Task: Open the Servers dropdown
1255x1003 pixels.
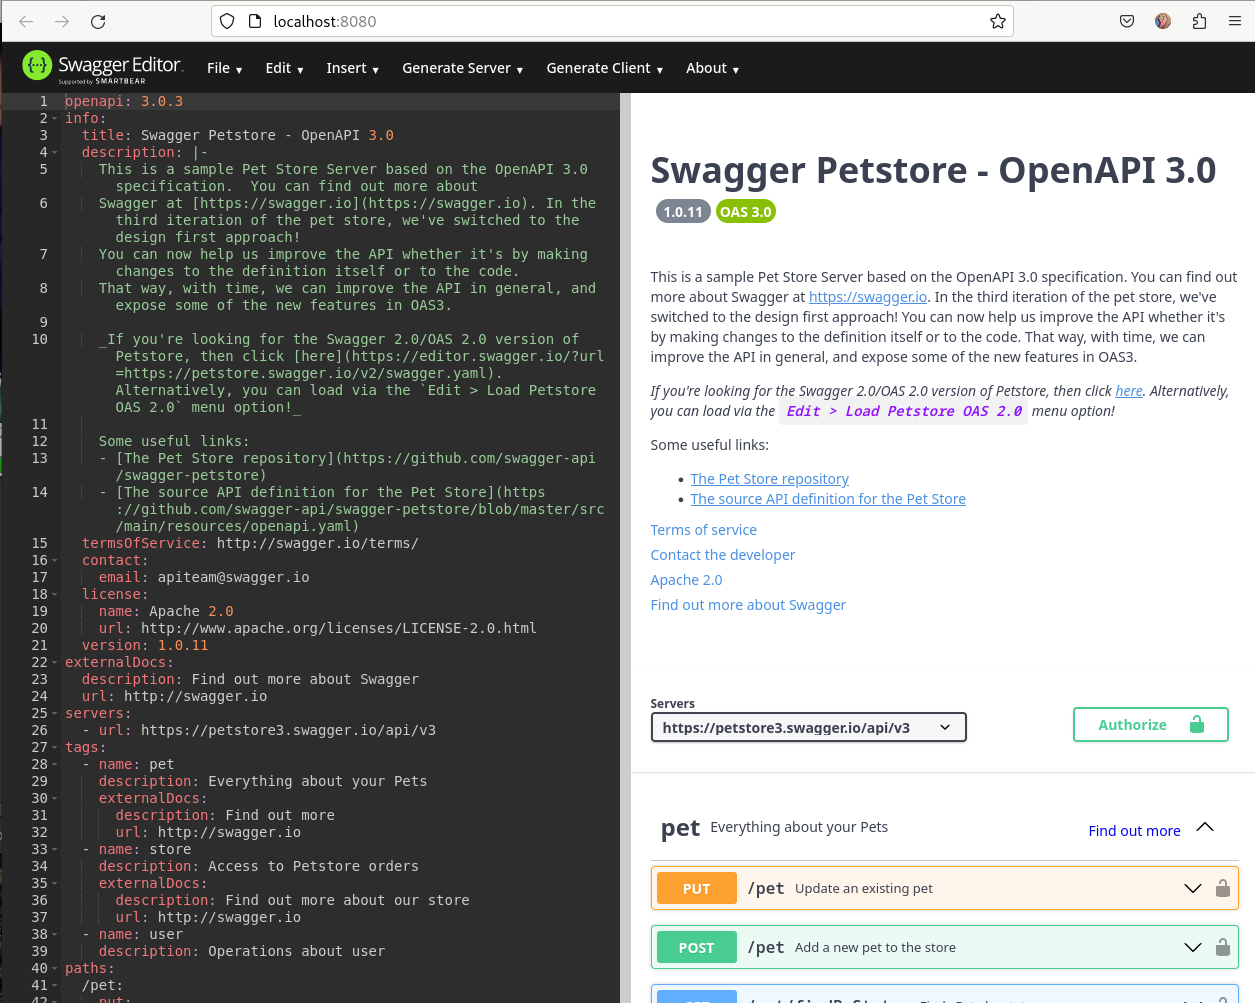Action: (808, 726)
